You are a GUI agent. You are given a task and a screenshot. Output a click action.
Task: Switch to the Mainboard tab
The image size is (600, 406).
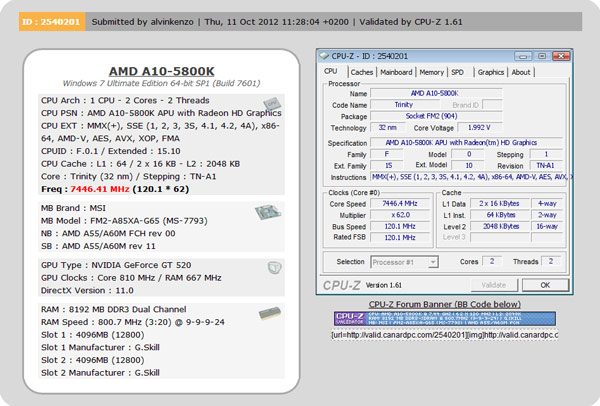396,72
